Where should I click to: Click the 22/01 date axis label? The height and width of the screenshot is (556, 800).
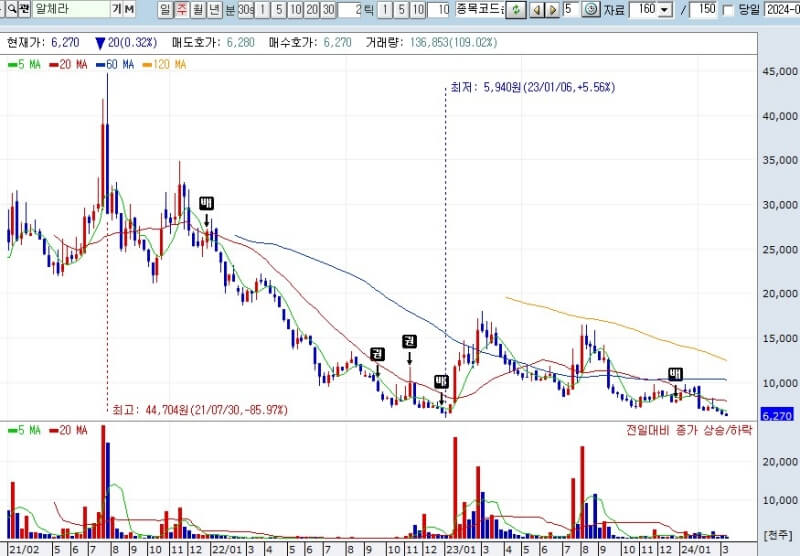227,549
